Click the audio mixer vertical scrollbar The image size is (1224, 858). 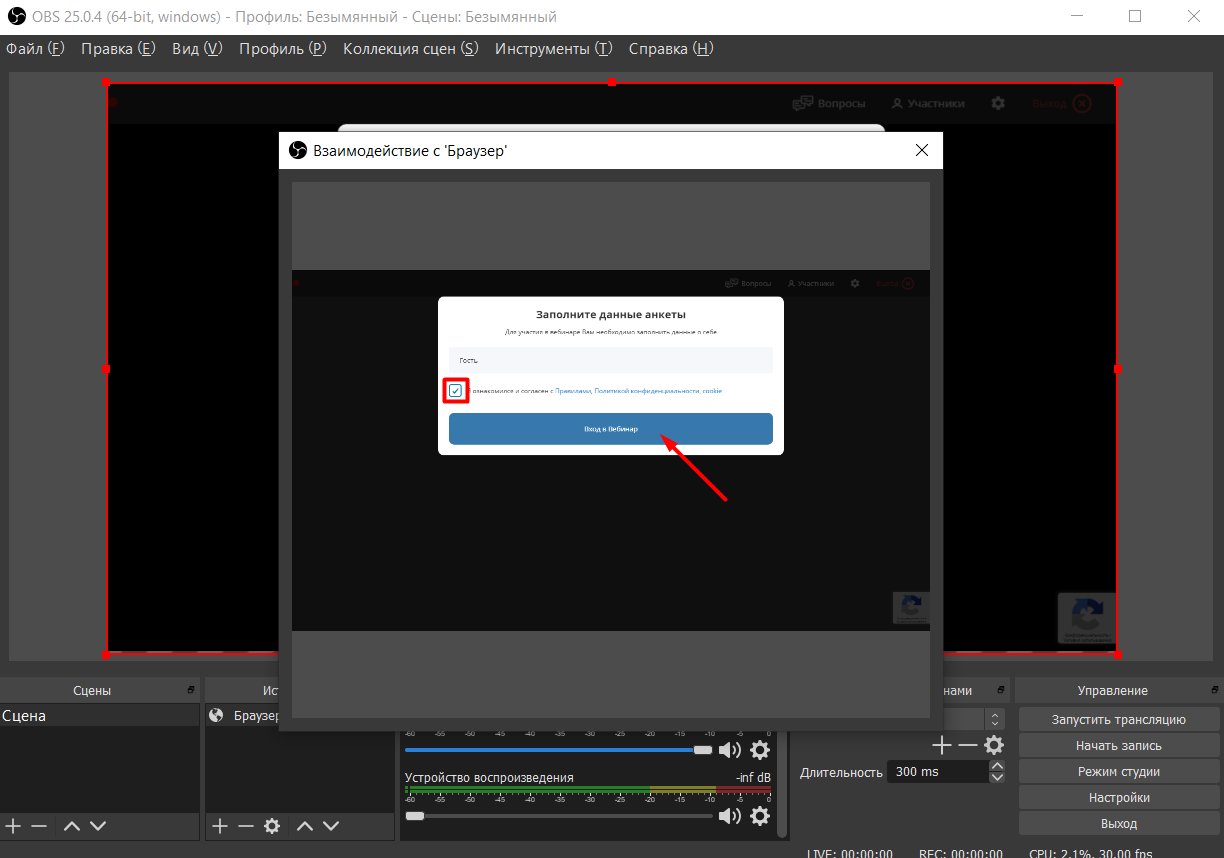(x=782, y=784)
